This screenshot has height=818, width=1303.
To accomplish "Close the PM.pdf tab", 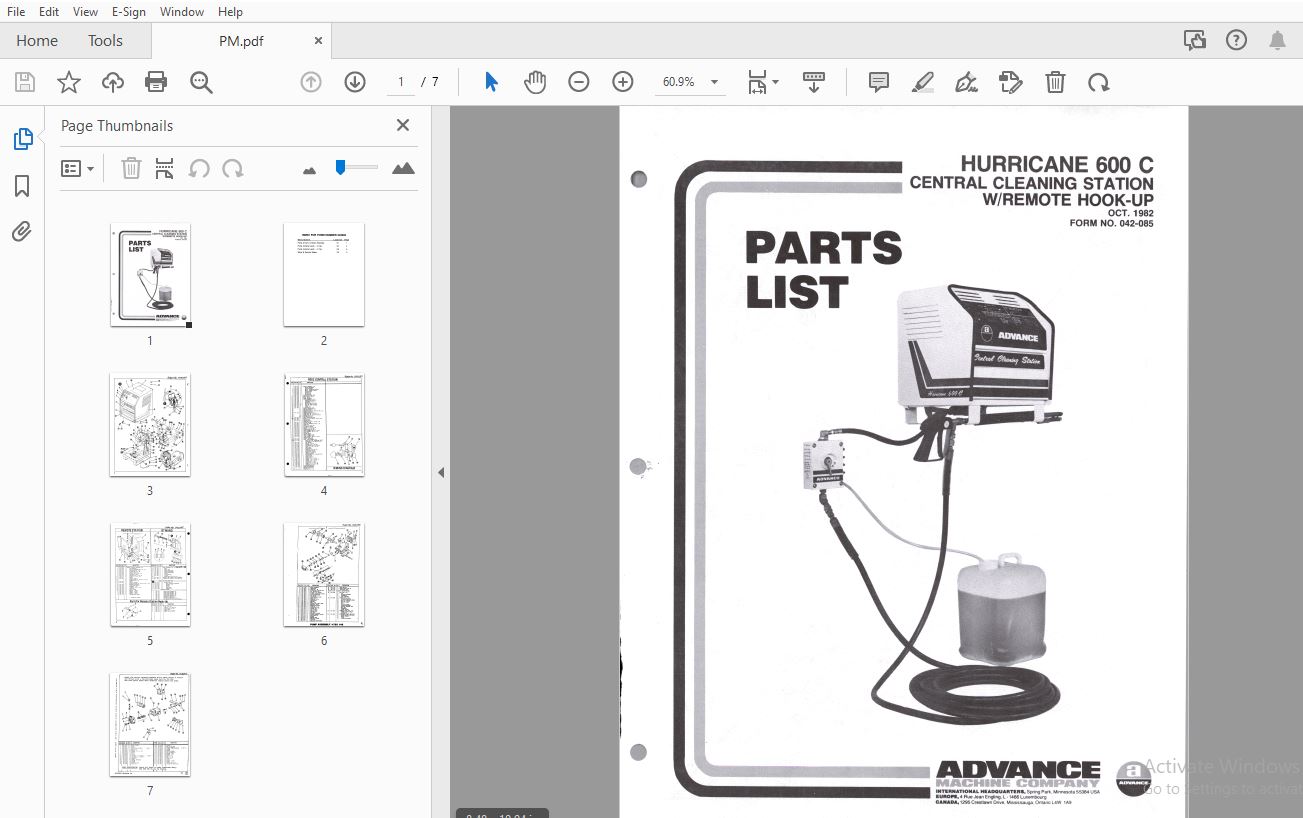I will click(319, 41).
